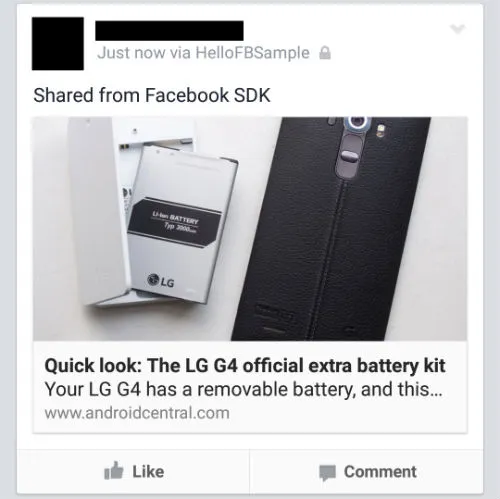Open the HelloFBSample app link
The image size is (500, 499).
tap(253, 53)
